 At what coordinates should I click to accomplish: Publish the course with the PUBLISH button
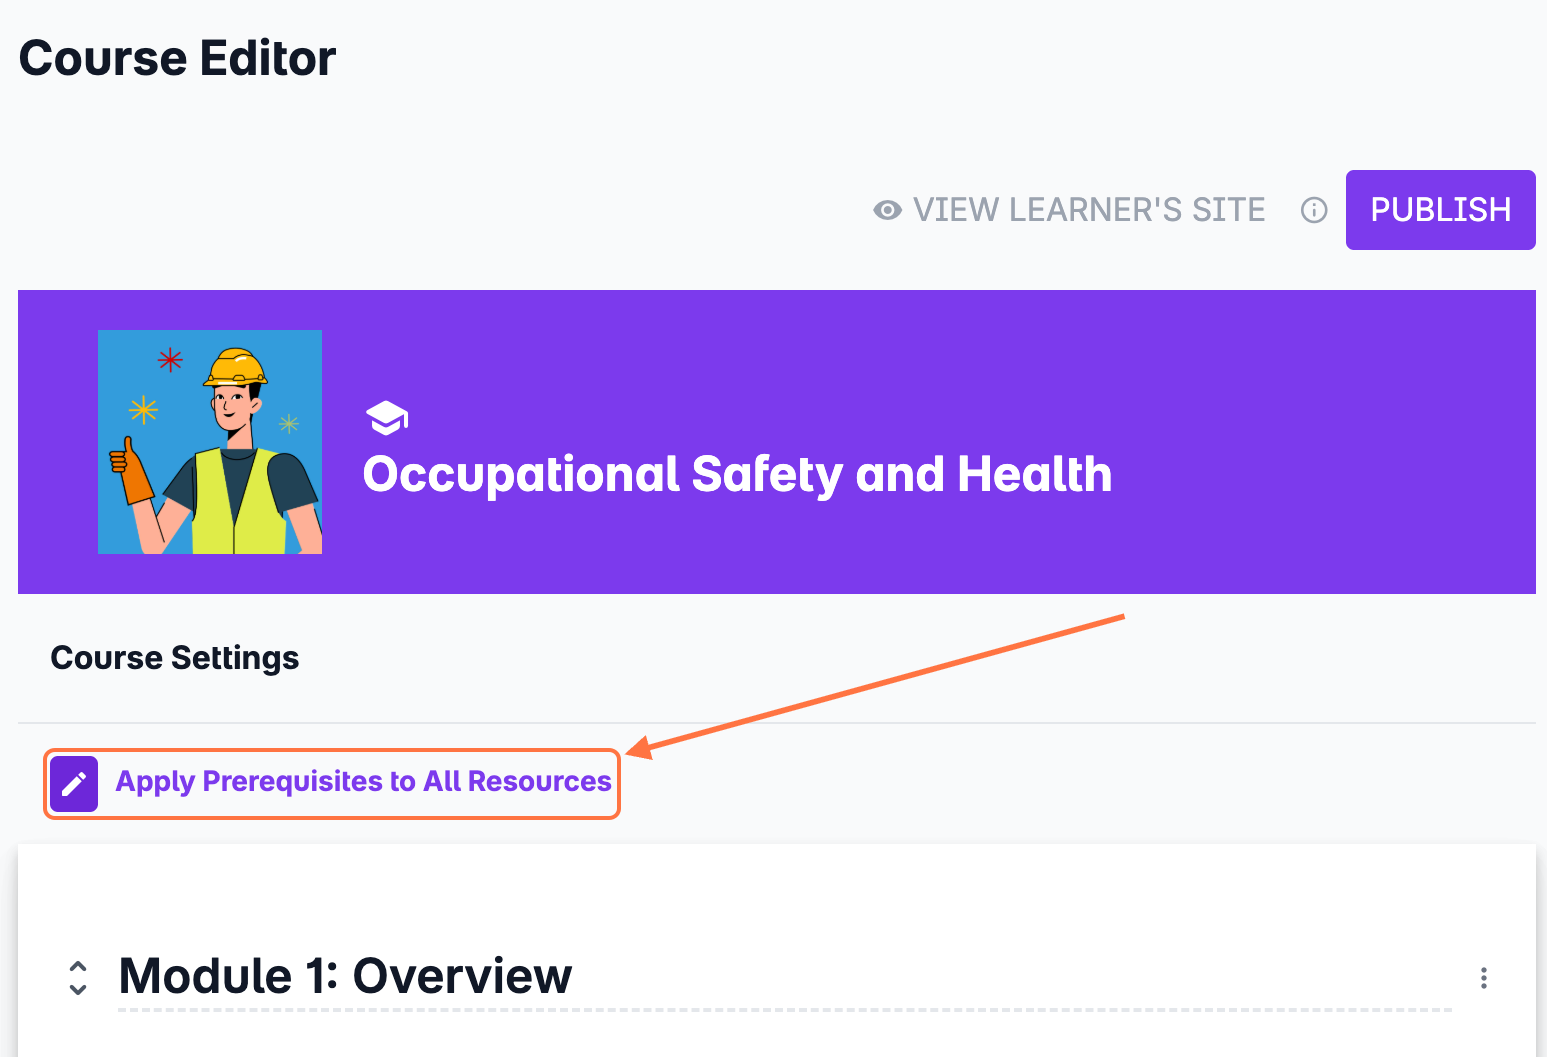tap(1440, 210)
